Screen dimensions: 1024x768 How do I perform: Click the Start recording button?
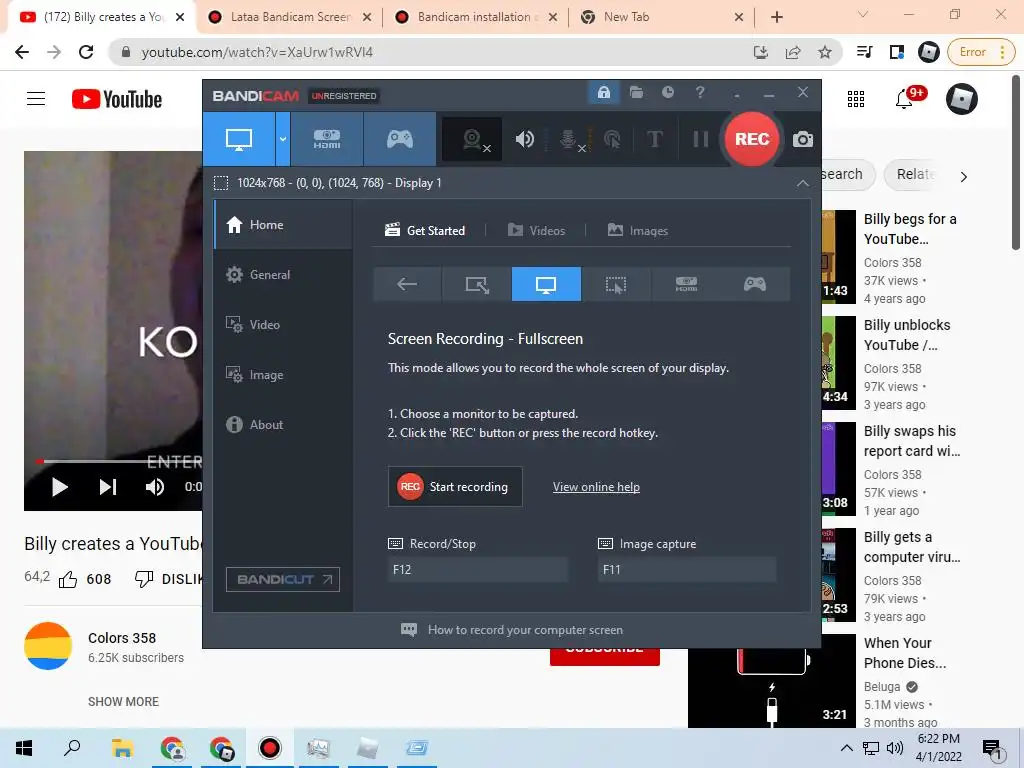coord(455,487)
